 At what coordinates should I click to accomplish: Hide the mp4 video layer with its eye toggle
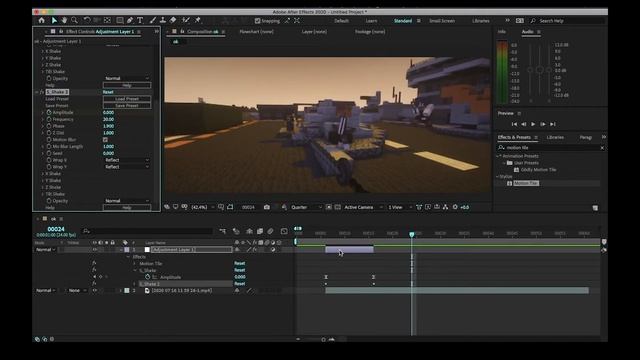[x=95, y=290]
